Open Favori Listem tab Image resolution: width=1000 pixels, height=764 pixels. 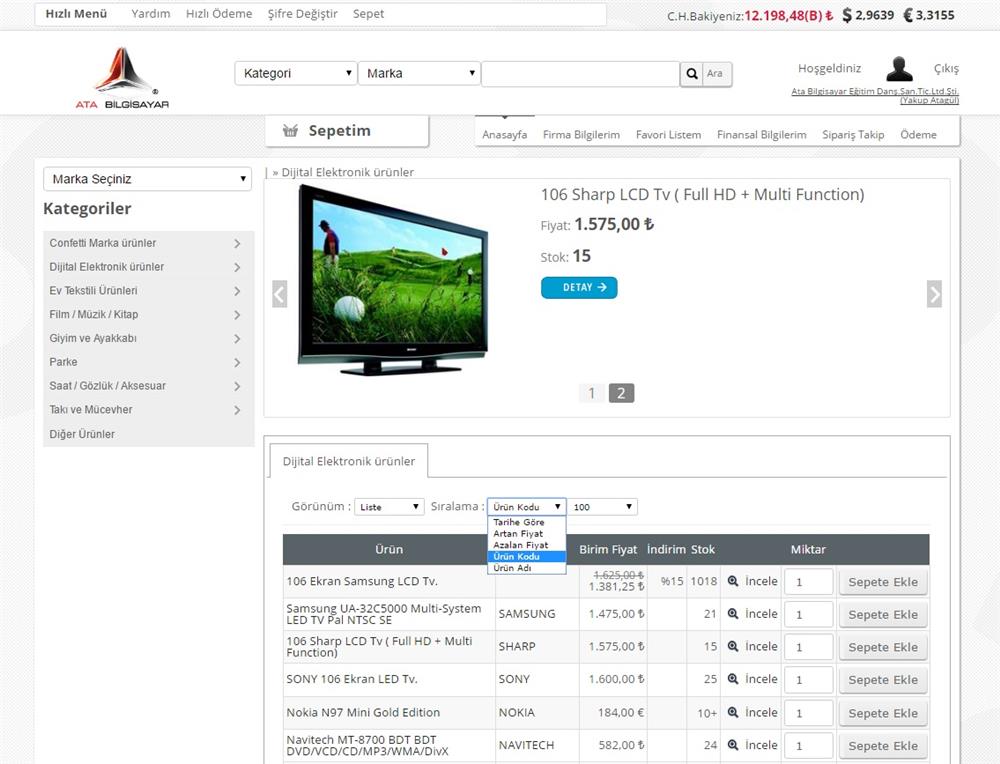(x=668, y=135)
